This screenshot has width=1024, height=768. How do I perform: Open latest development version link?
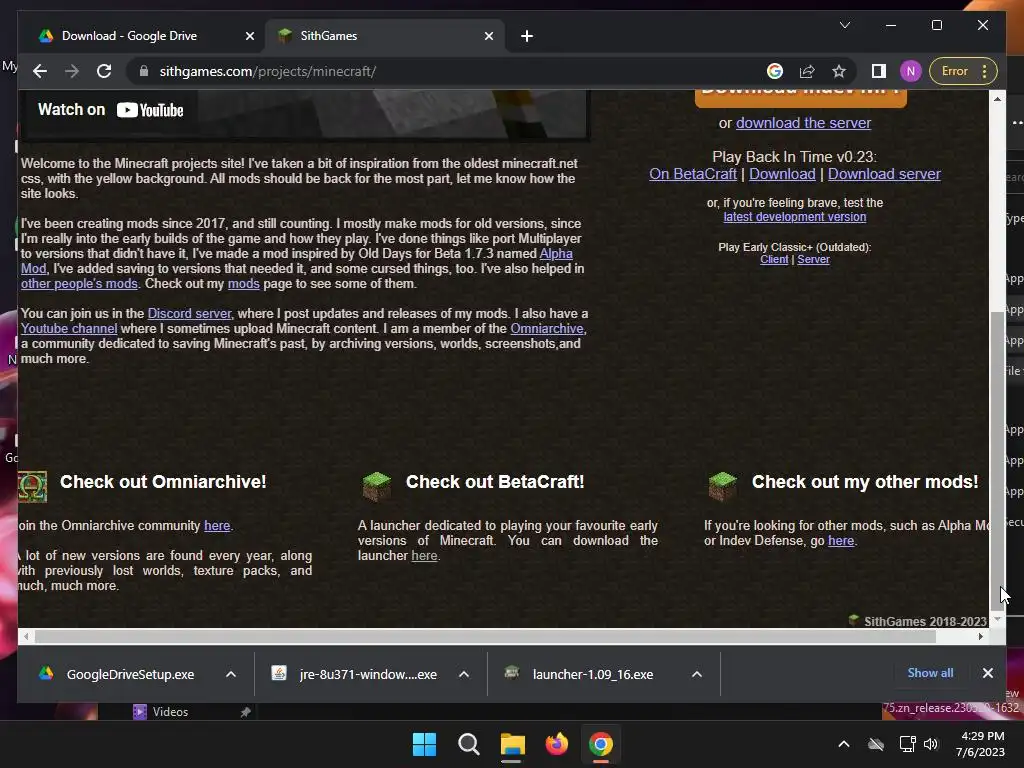(795, 217)
